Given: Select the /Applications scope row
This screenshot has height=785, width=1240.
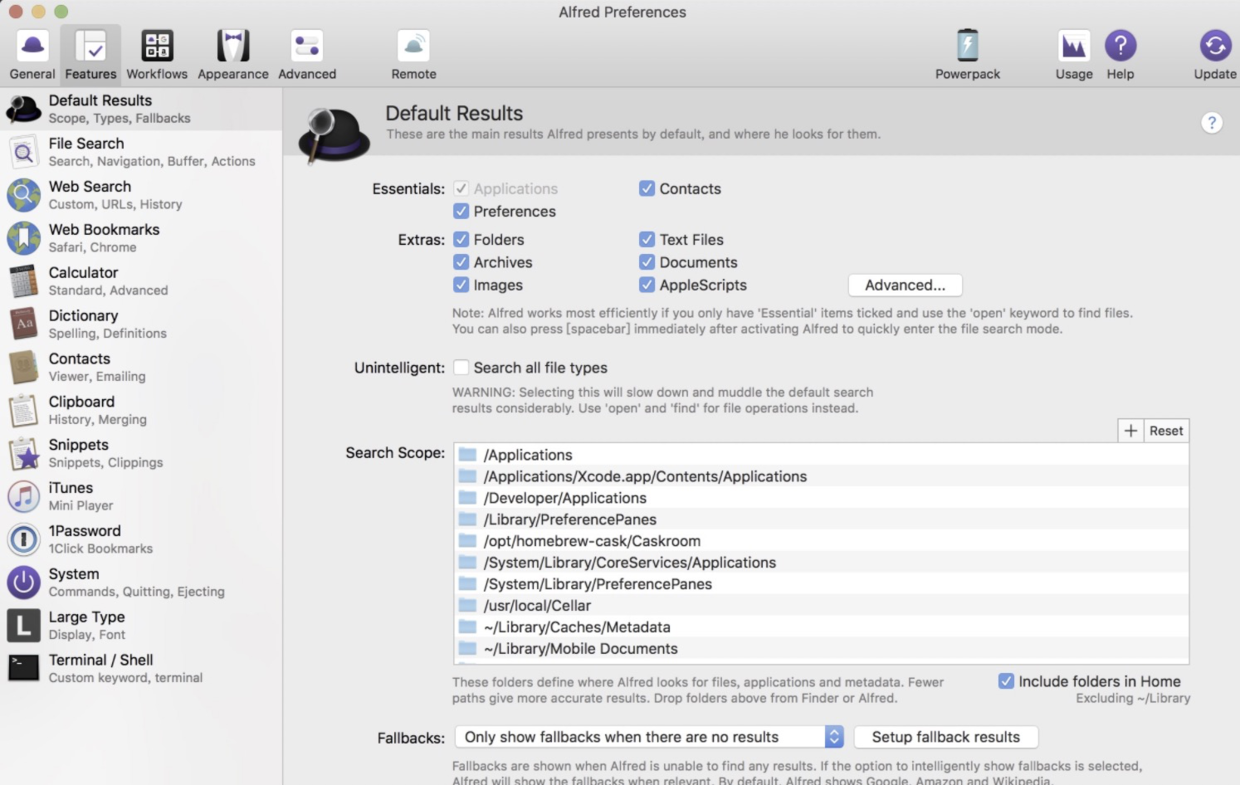Looking at the screenshot, I should click(x=821, y=455).
